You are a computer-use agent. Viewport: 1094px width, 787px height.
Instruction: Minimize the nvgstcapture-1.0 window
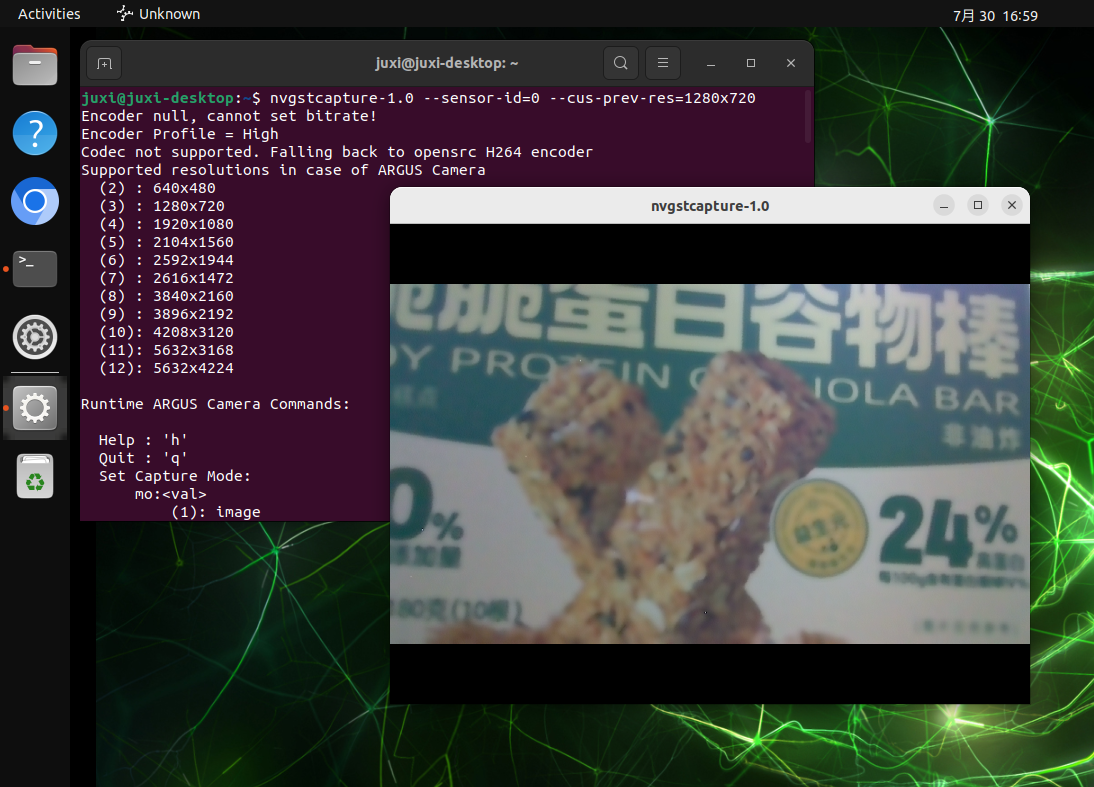944,206
